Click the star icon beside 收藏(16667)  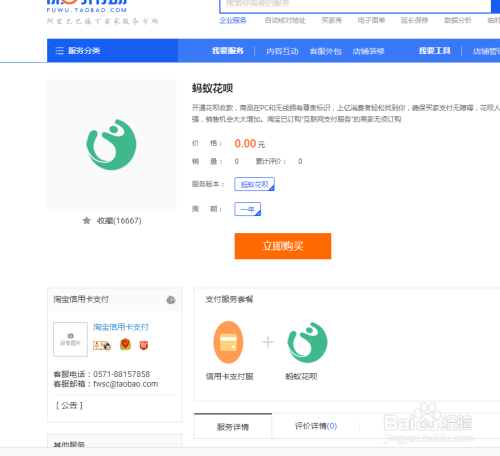tap(87, 220)
